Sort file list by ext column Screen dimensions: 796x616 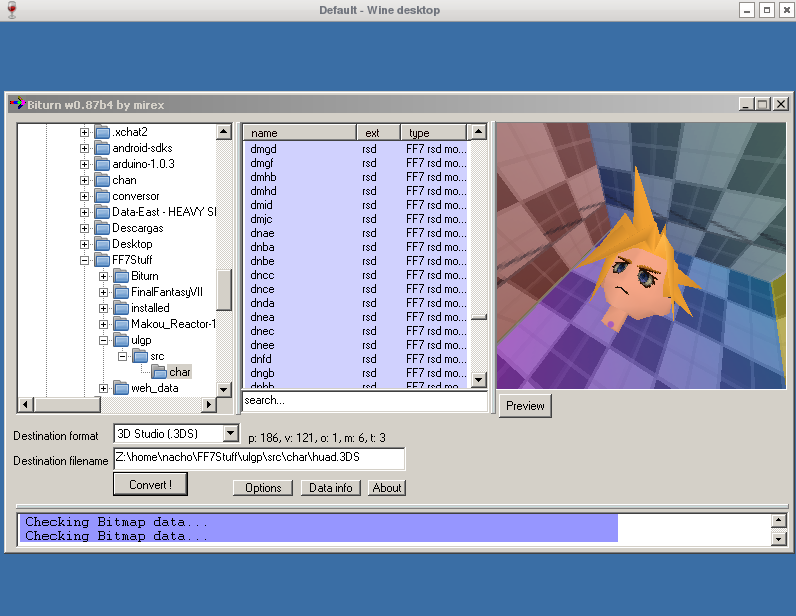point(379,133)
